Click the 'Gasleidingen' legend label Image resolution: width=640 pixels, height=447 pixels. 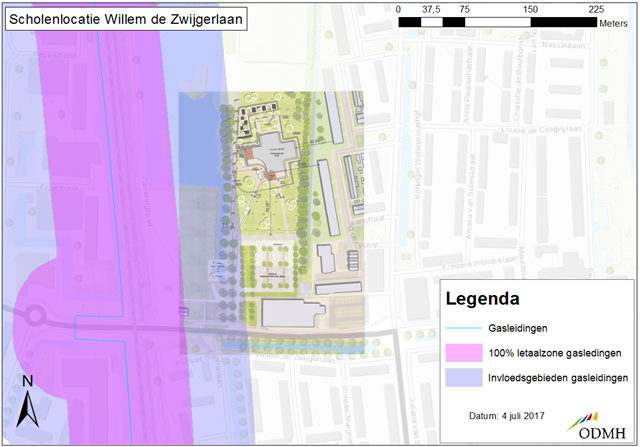pos(518,328)
